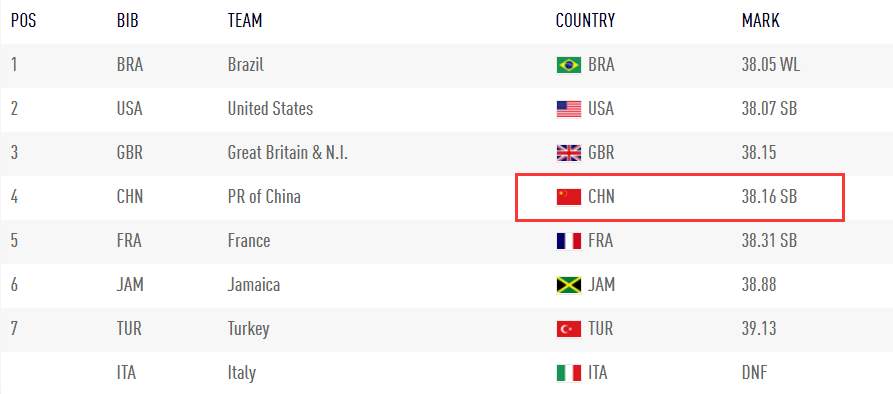Sort by the POS column header

[23, 20]
